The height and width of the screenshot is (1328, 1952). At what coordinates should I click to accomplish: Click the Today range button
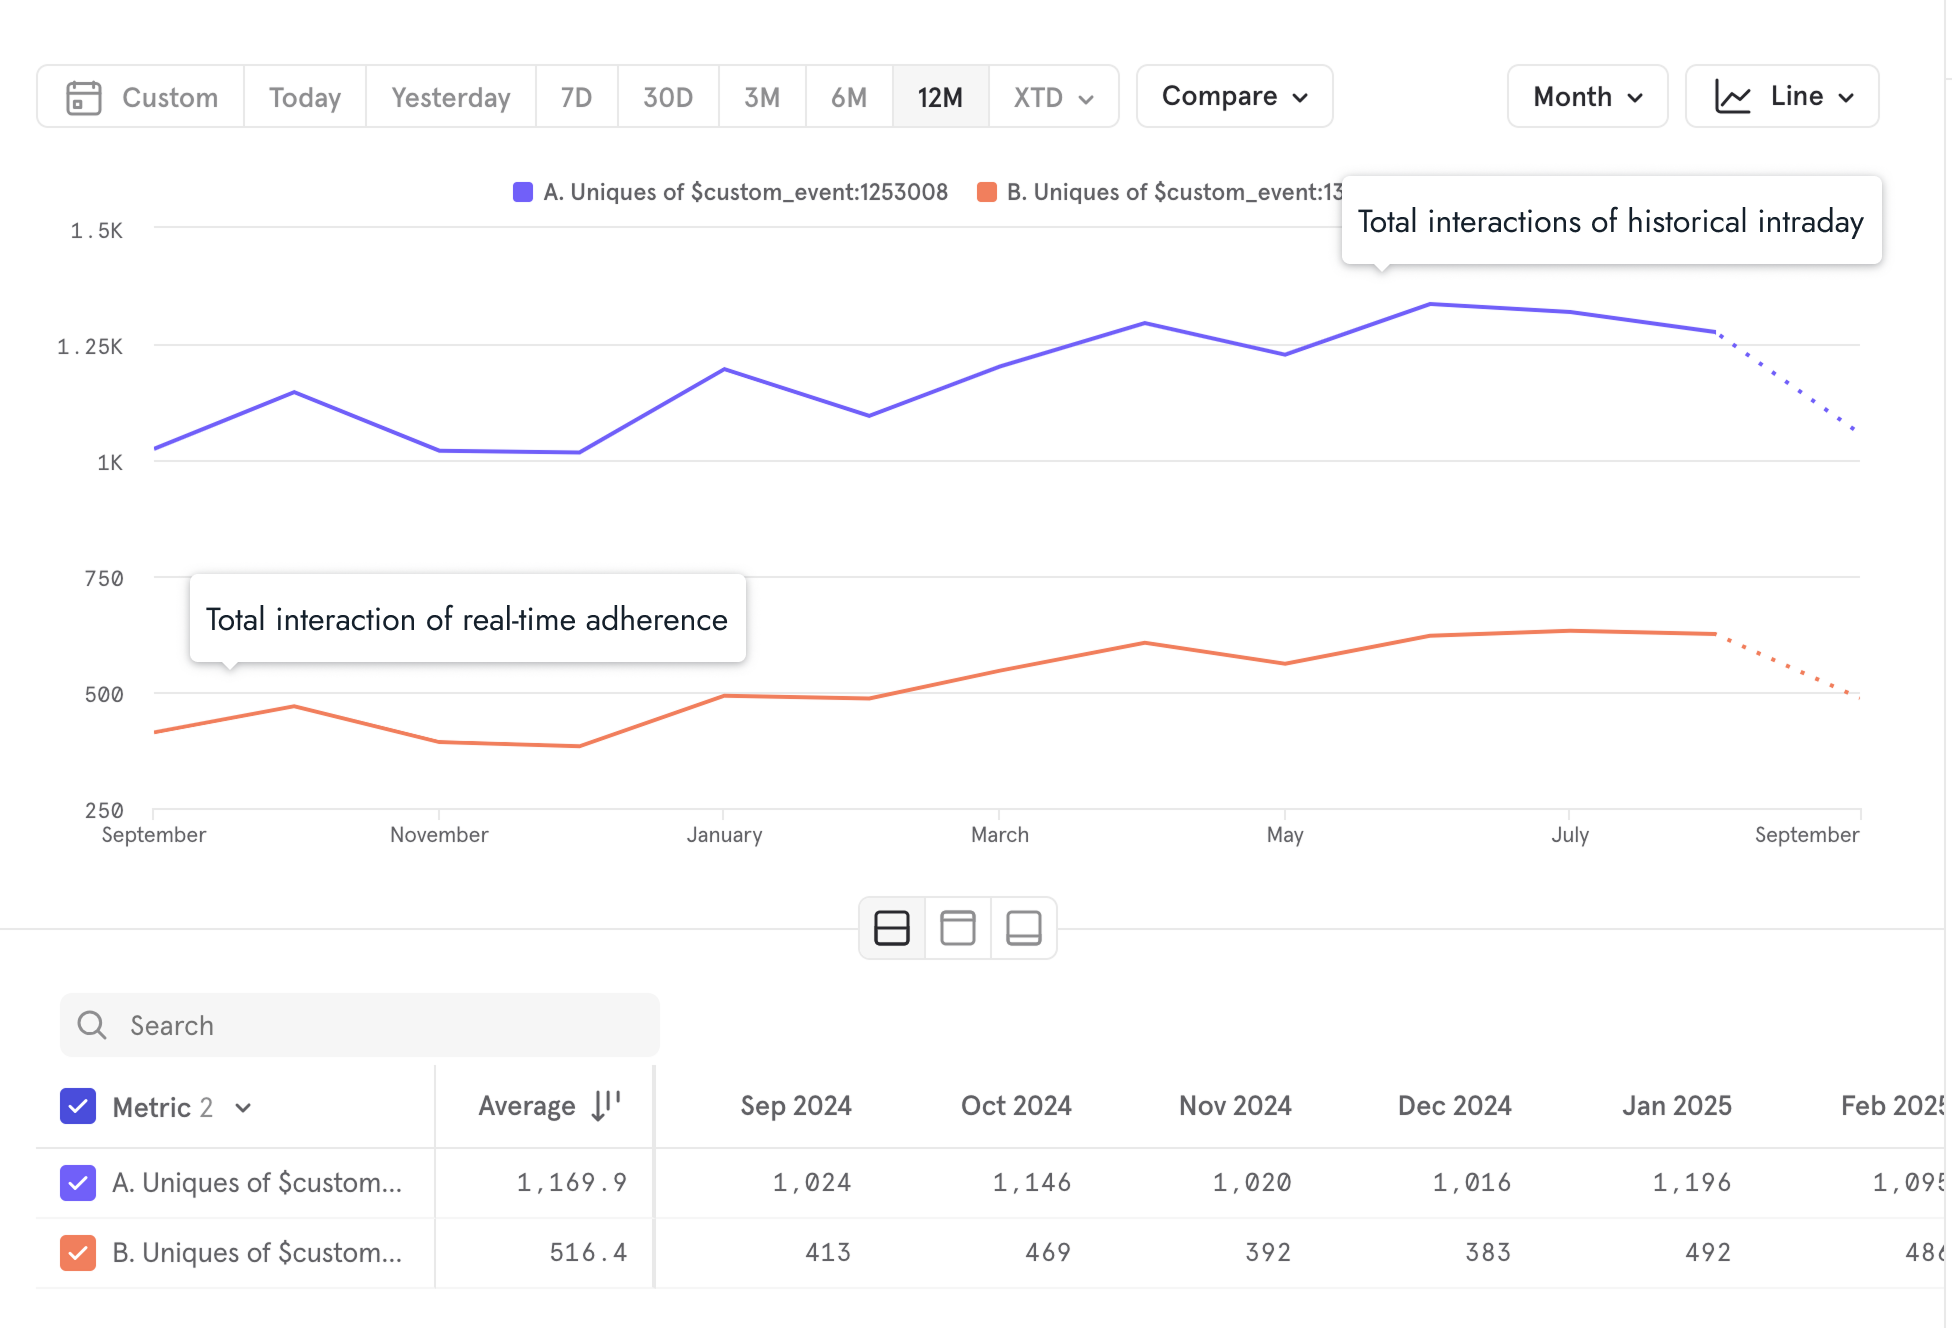point(304,98)
